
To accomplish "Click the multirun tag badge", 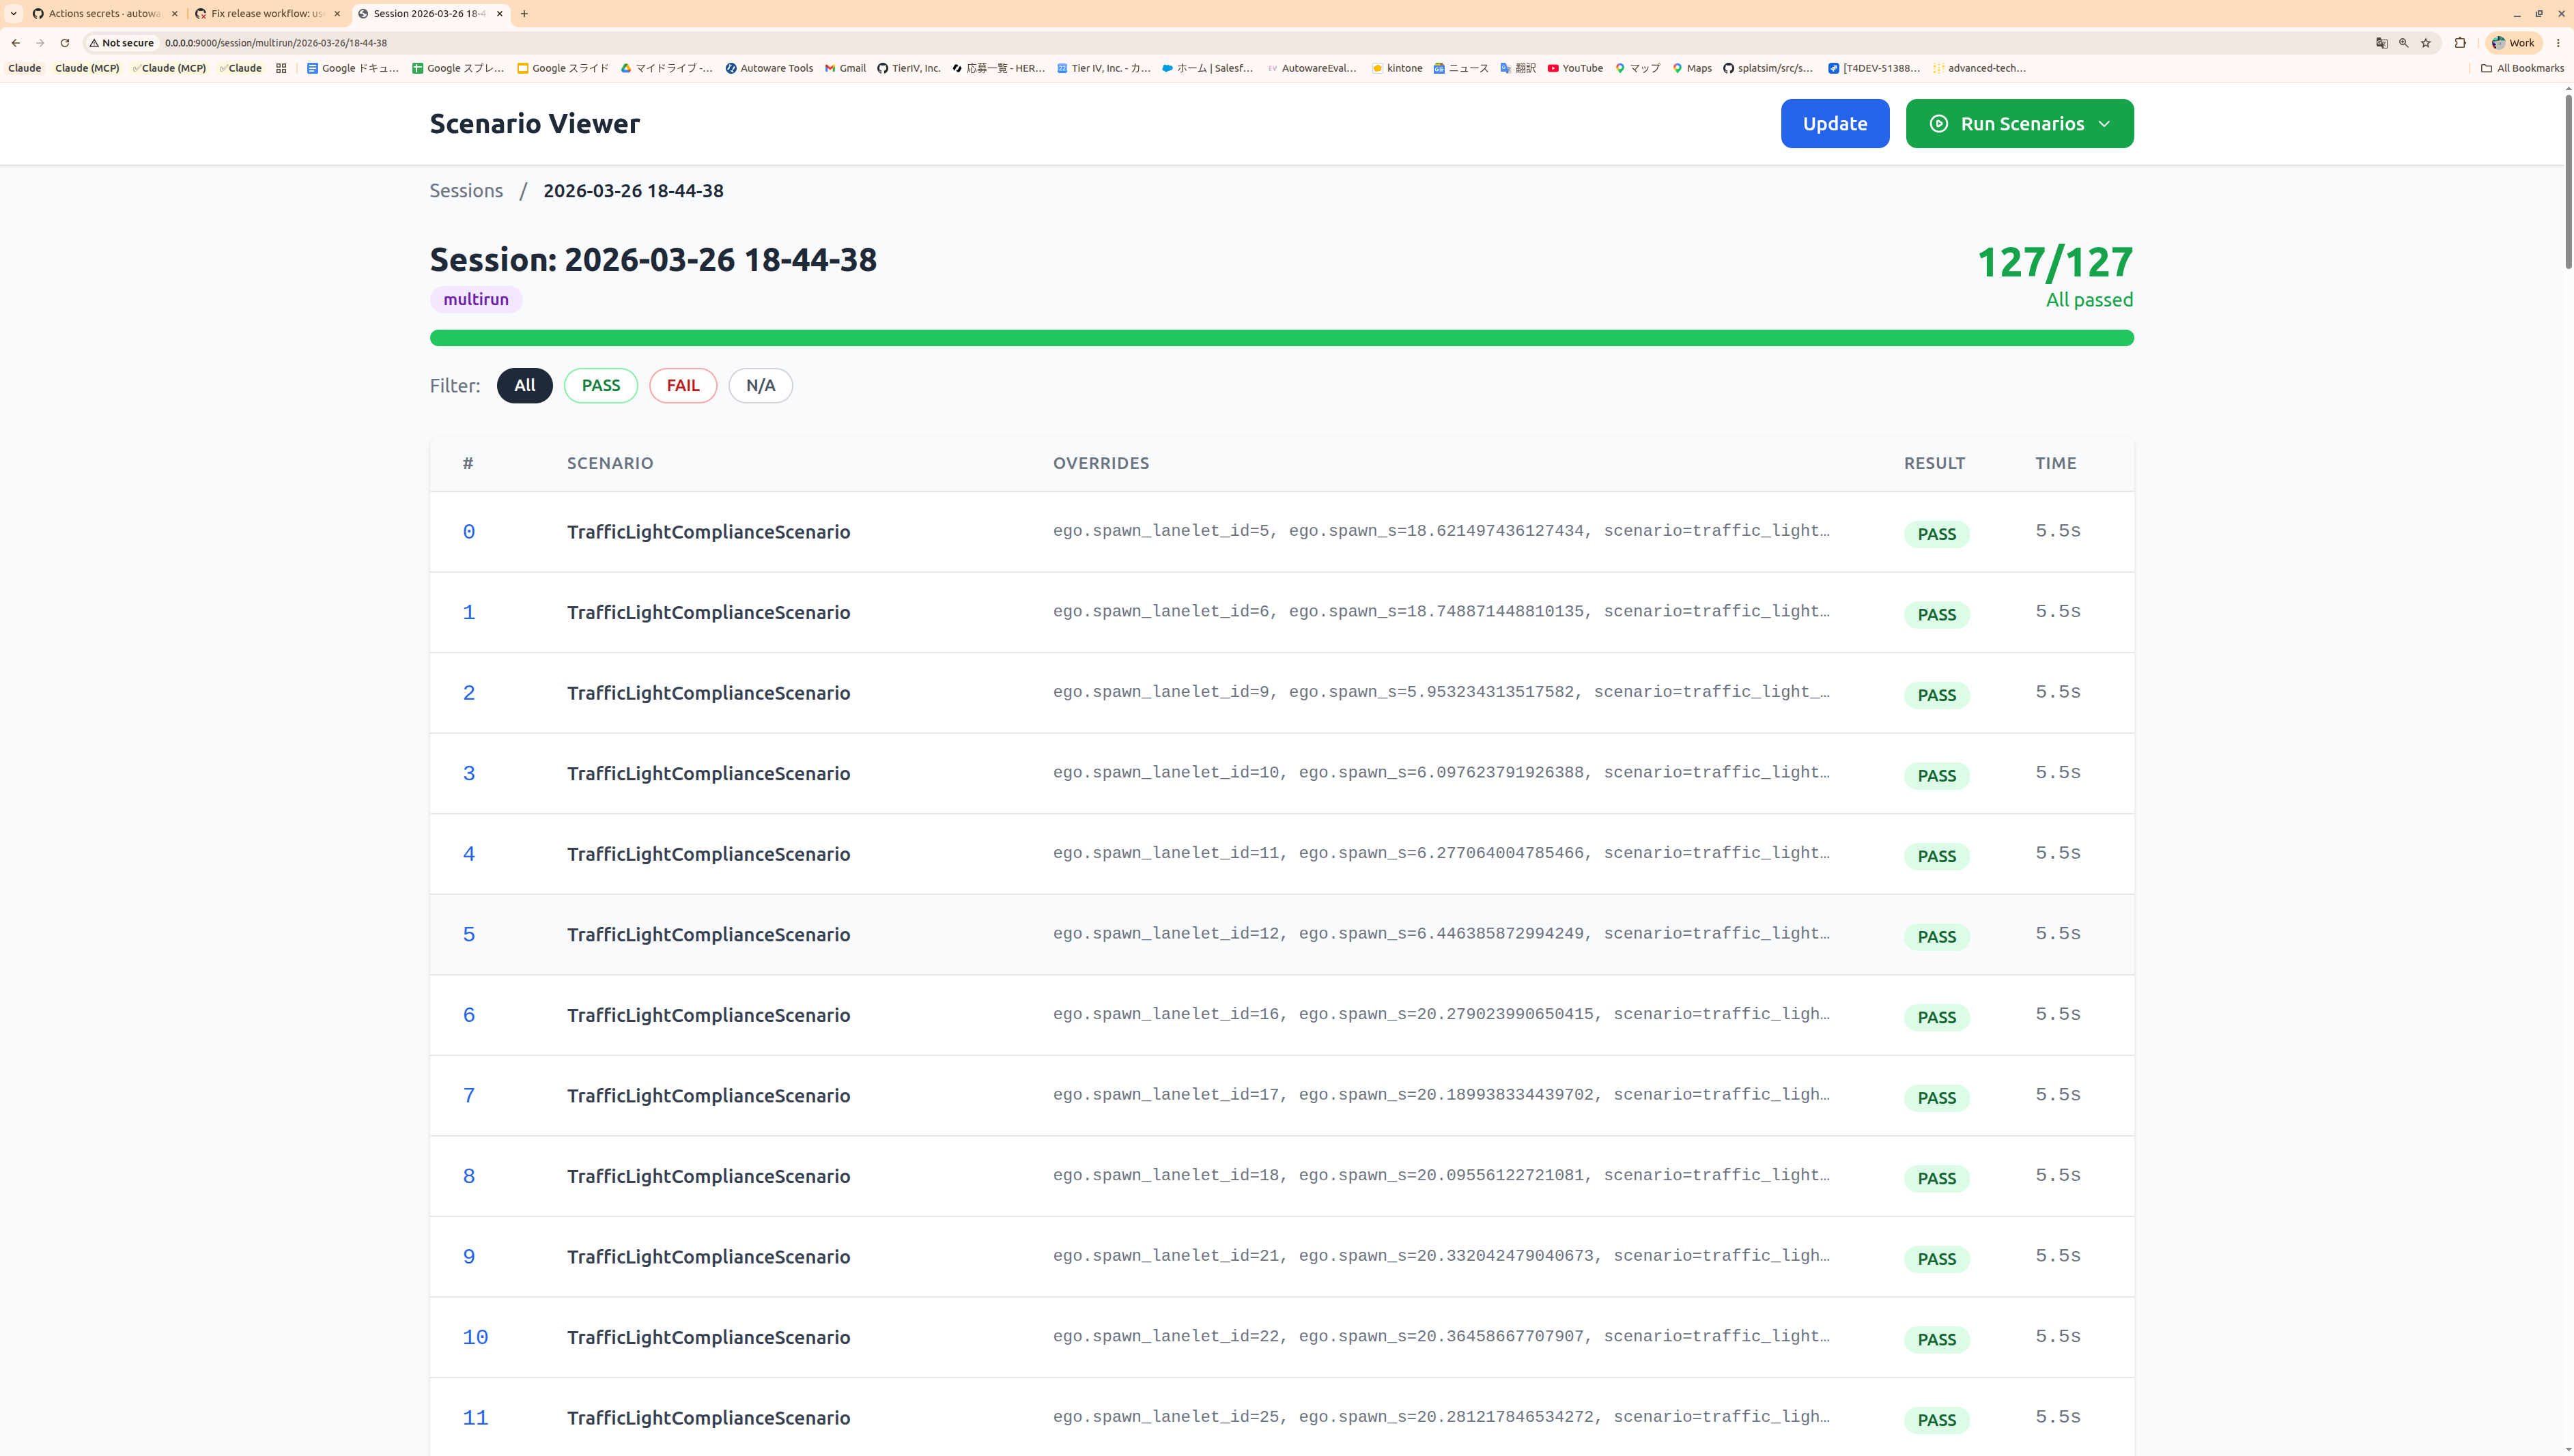I will (x=476, y=299).
